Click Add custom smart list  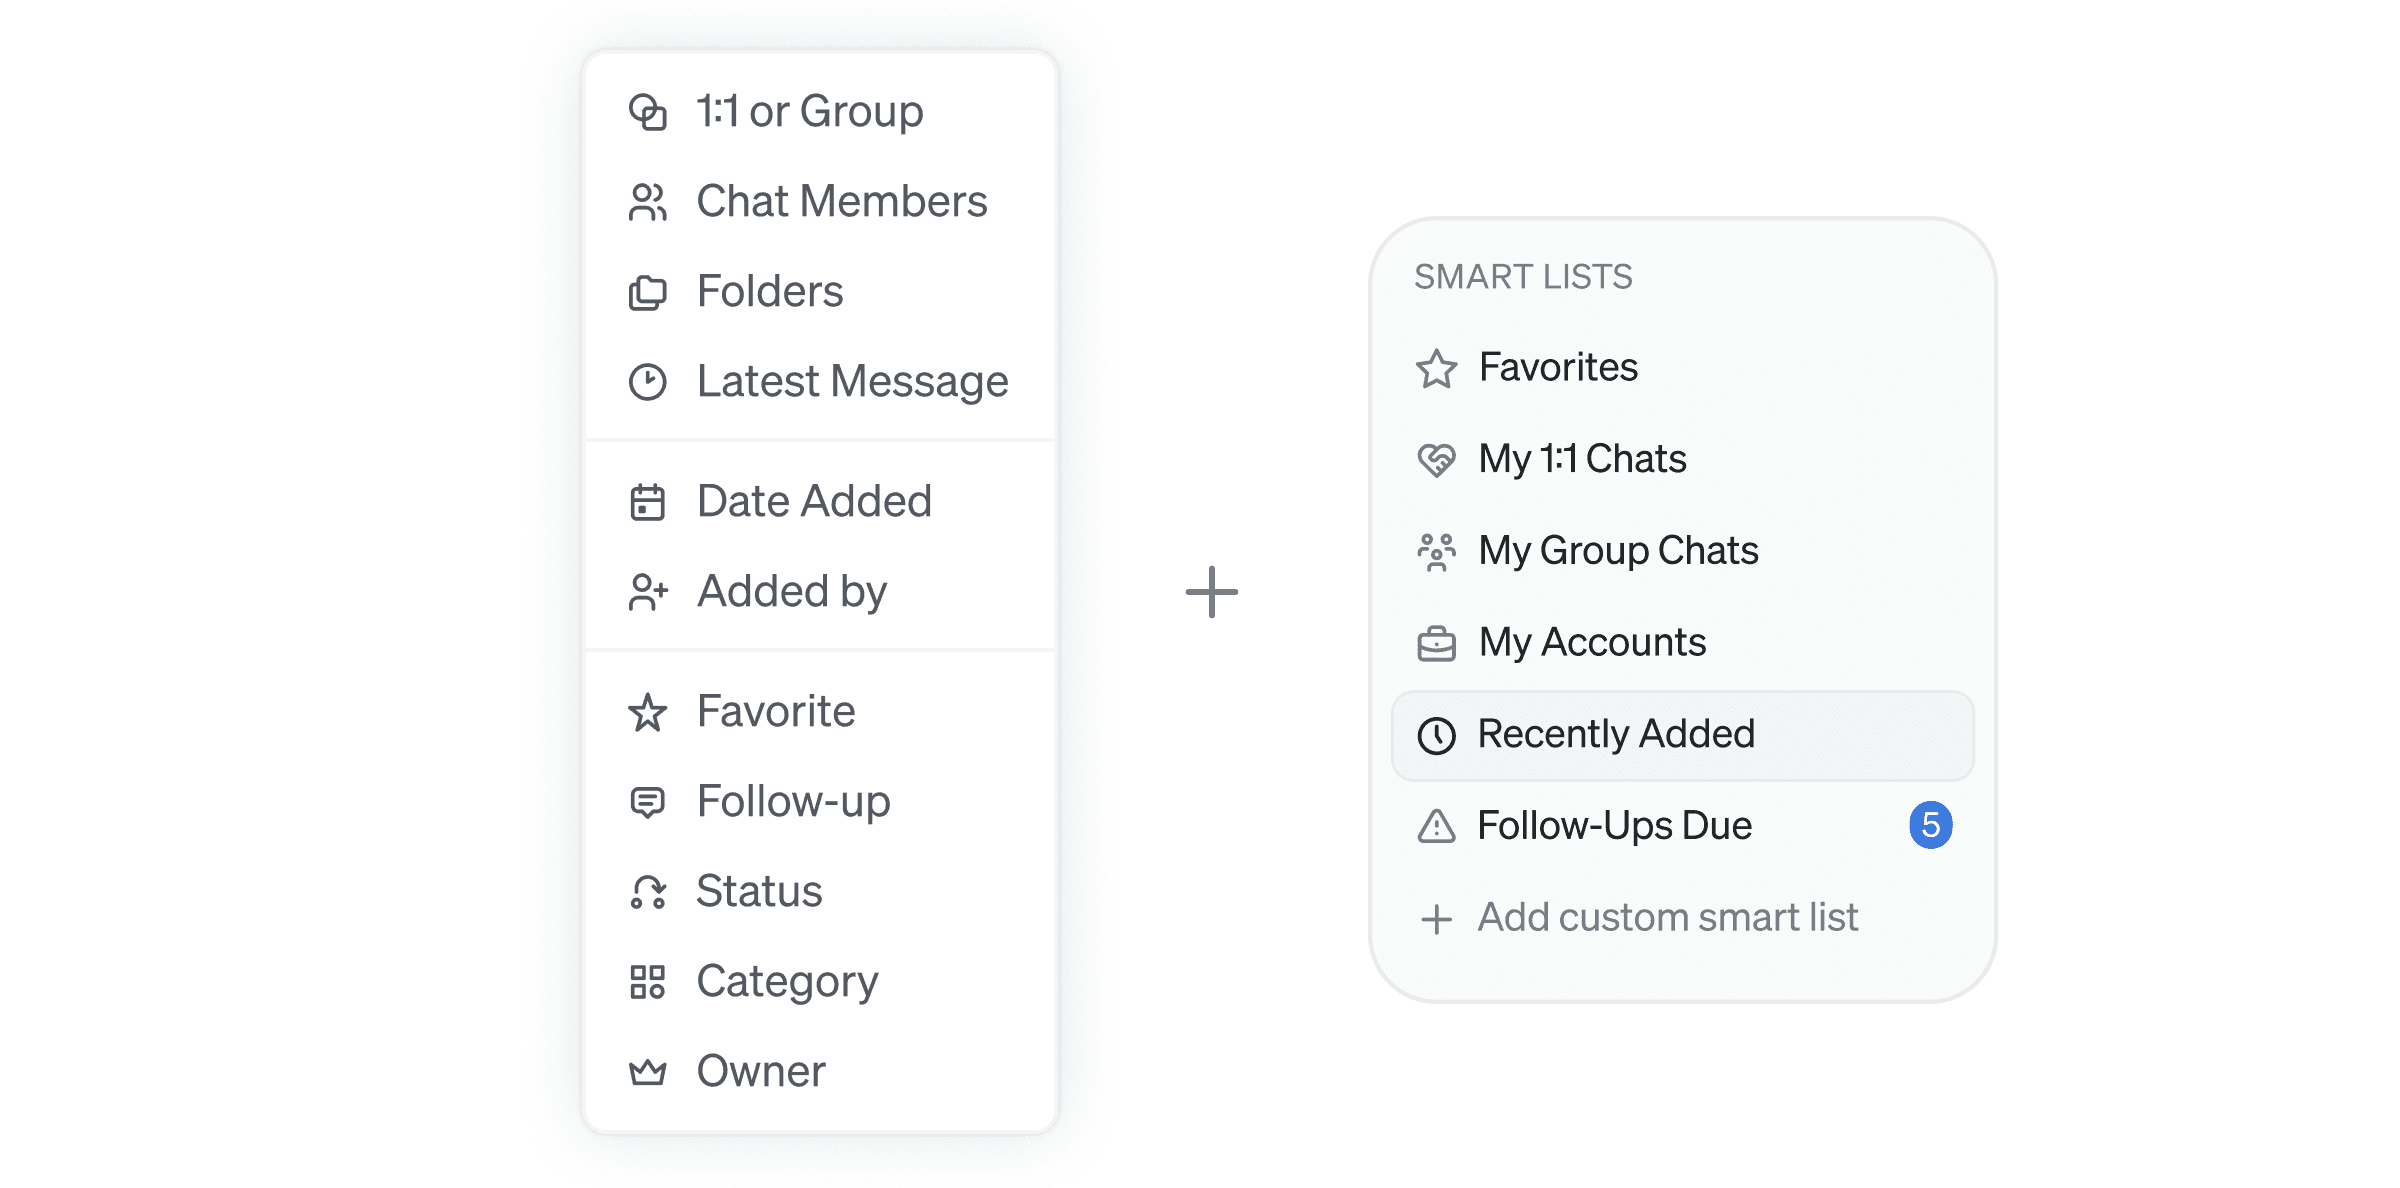(x=1667, y=918)
